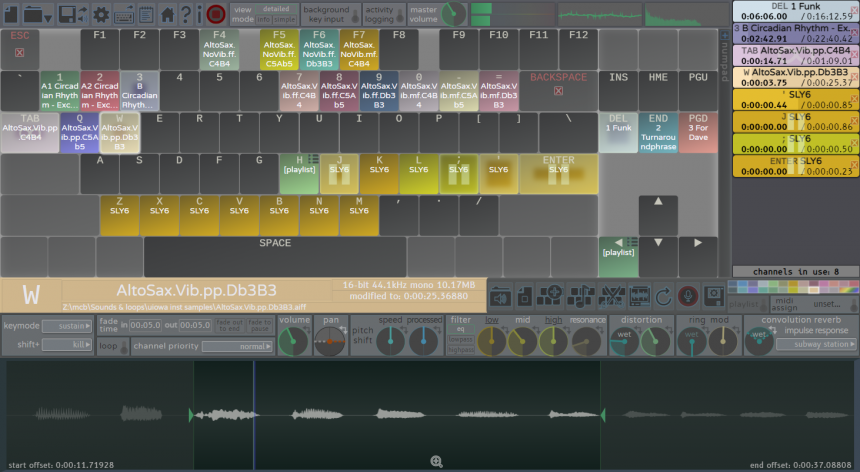Open the folder icon's dropdown arrow

(48, 19)
